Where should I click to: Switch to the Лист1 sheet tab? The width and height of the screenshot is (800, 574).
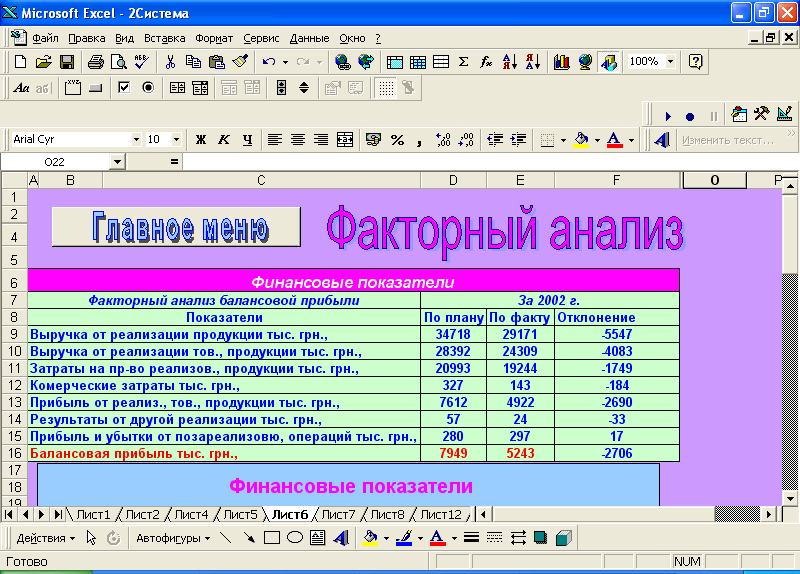pos(93,514)
